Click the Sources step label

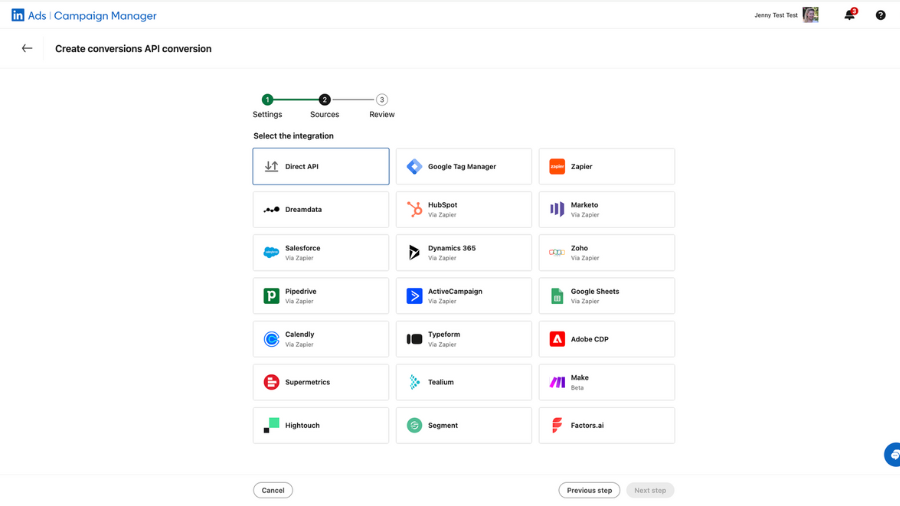tap(324, 114)
